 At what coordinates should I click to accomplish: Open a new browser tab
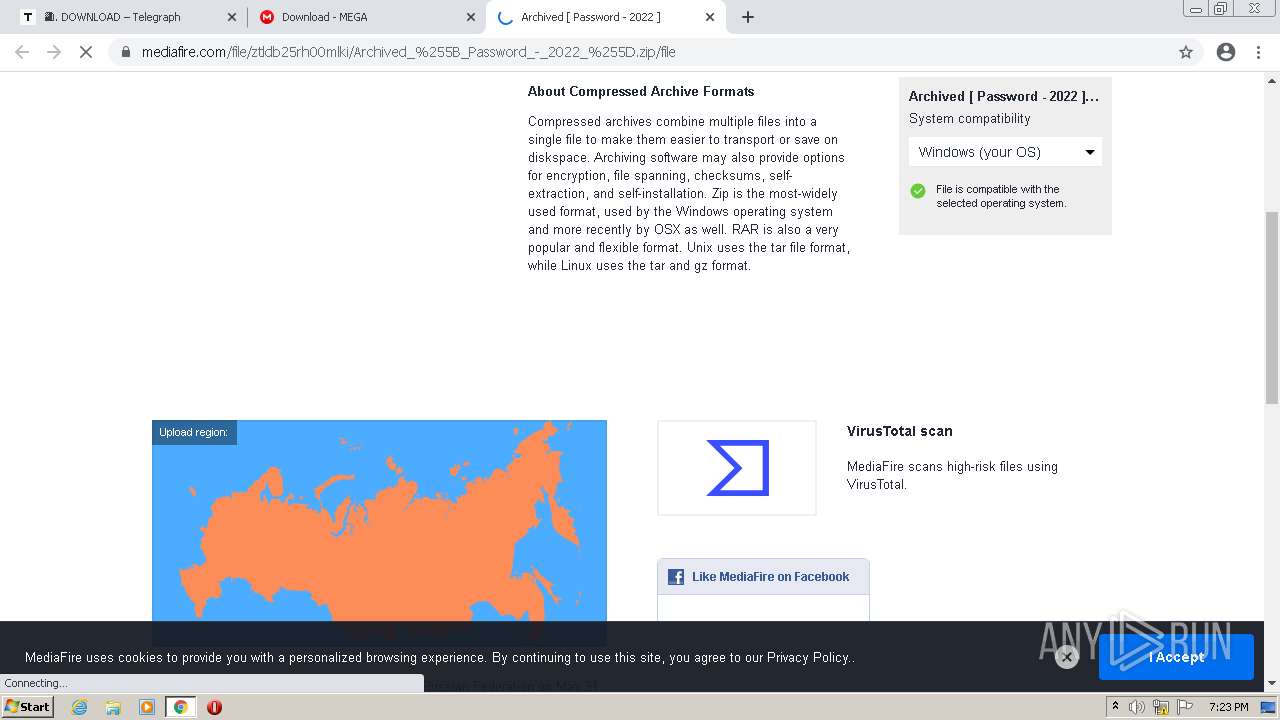tap(747, 17)
